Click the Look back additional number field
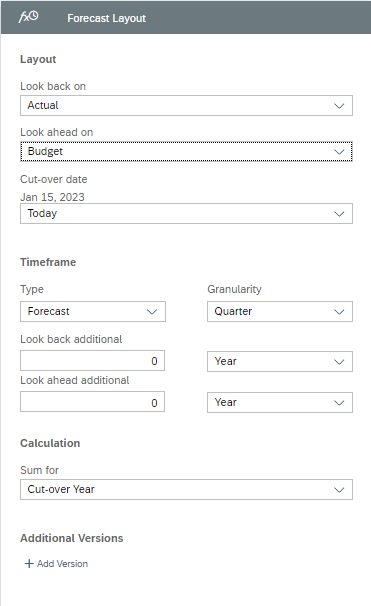Image resolution: width=371 pixels, height=606 pixels. pos(92,361)
